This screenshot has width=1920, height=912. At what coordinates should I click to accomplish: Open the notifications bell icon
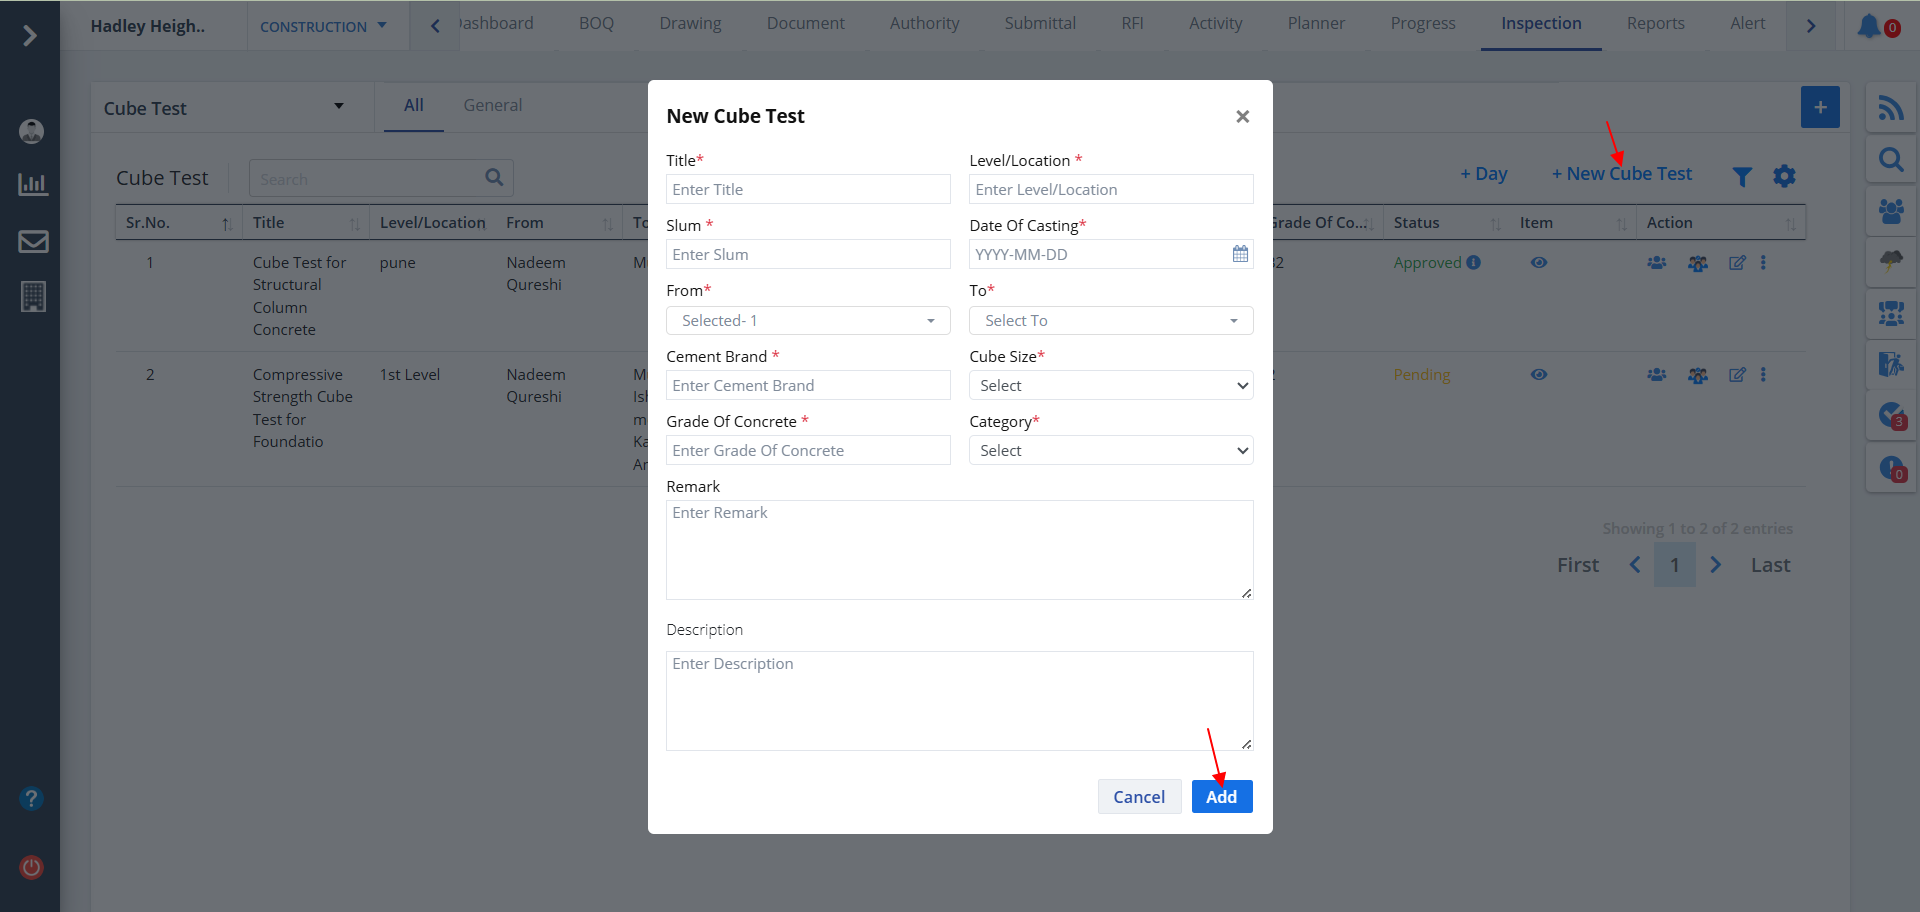point(1868,26)
